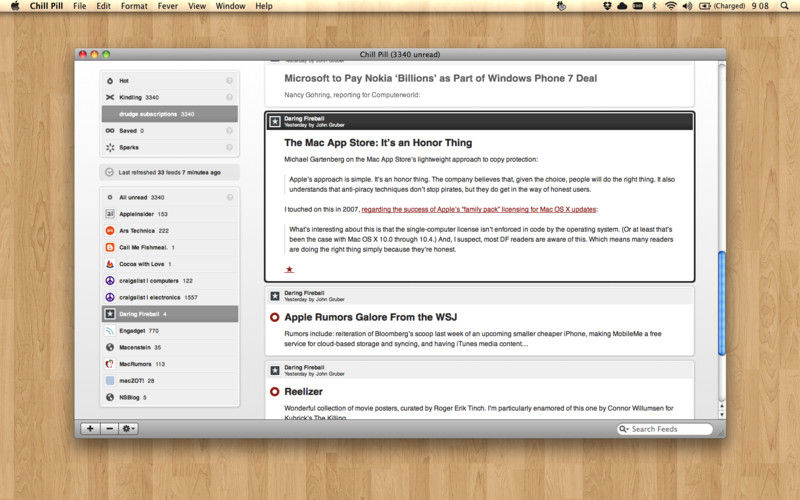Toggle unread circle on Apple Rumors Galore
The width and height of the screenshot is (800, 500).
274,317
